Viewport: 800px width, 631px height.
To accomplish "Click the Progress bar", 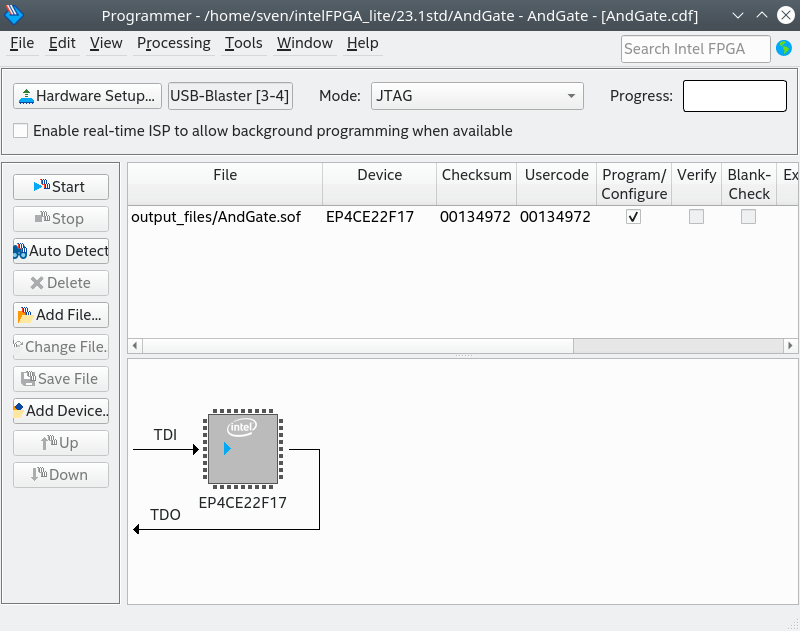I will tap(735, 96).
